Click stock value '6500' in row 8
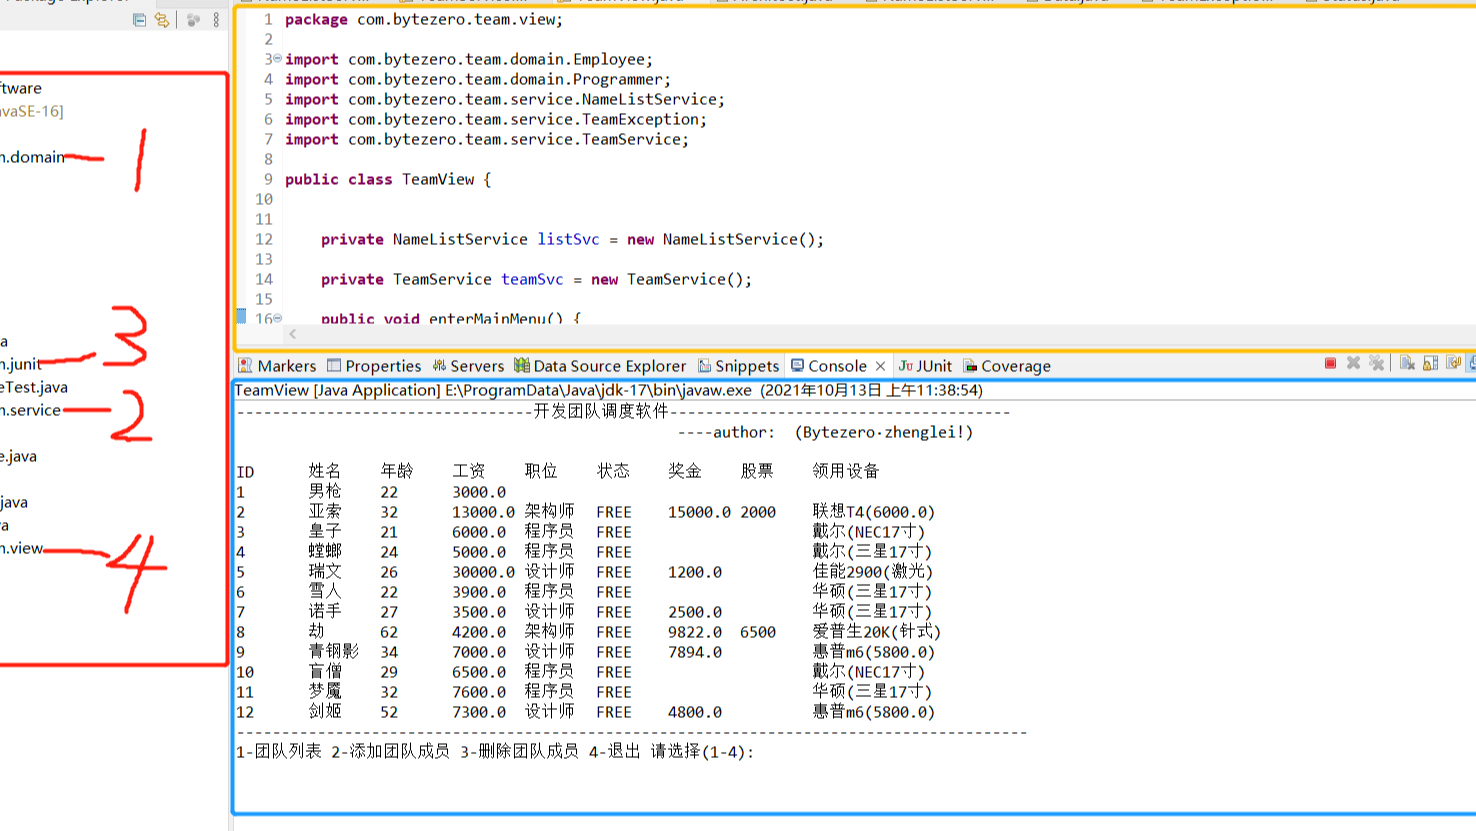This screenshot has height=831, width=1476. coord(758,632)
